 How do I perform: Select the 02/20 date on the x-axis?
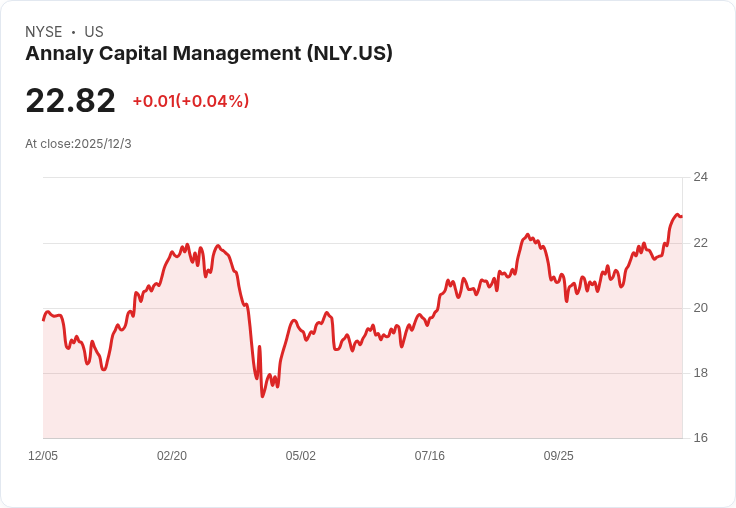[x=172, y=456]
